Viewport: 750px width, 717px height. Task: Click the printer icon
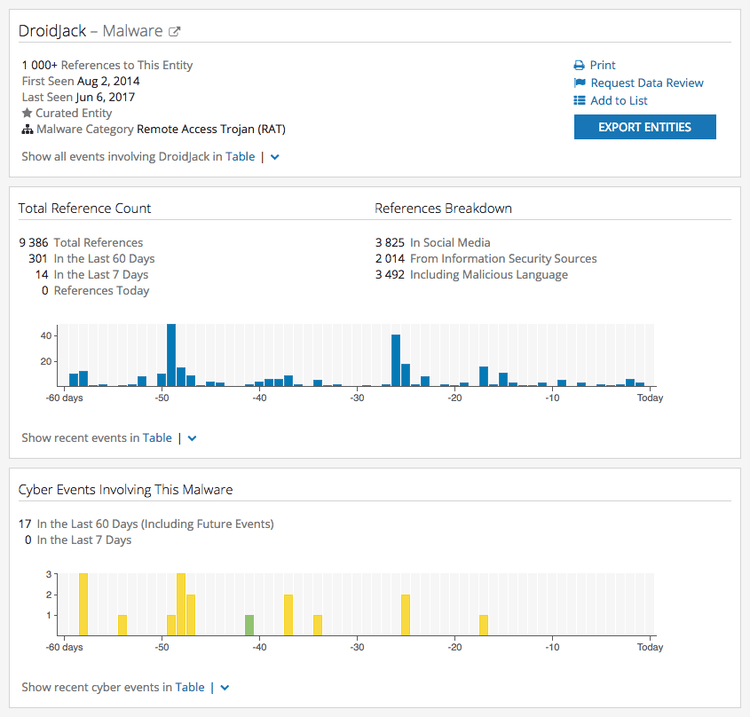click(579, 65)
